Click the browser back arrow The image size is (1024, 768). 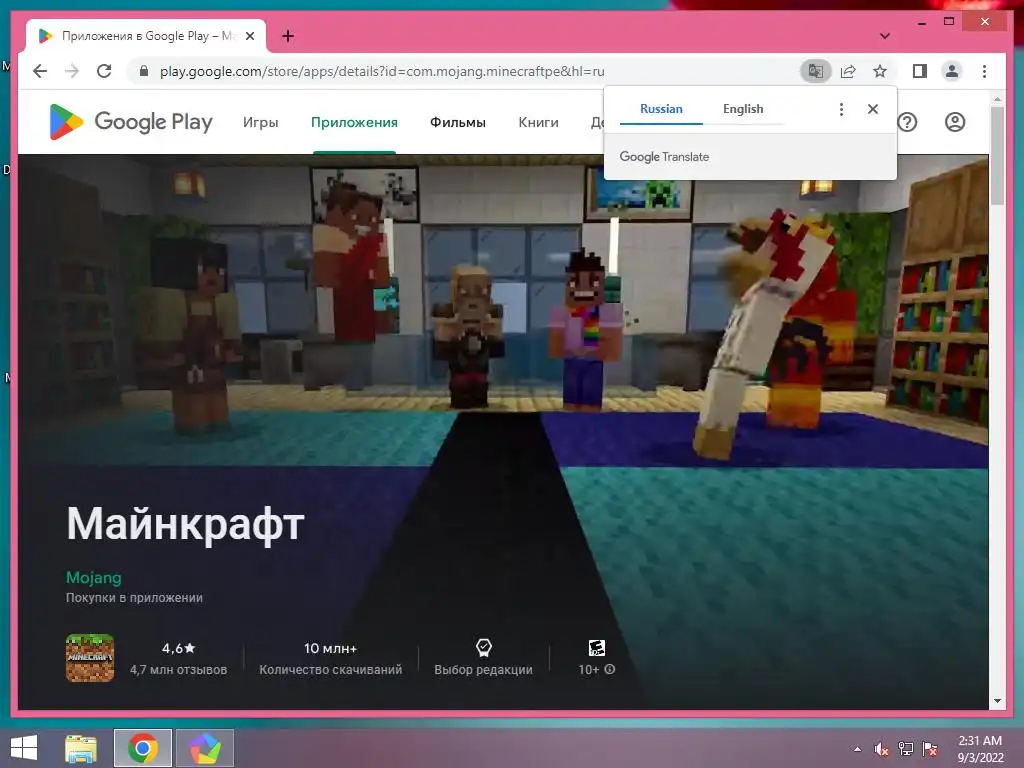[40, 71]
